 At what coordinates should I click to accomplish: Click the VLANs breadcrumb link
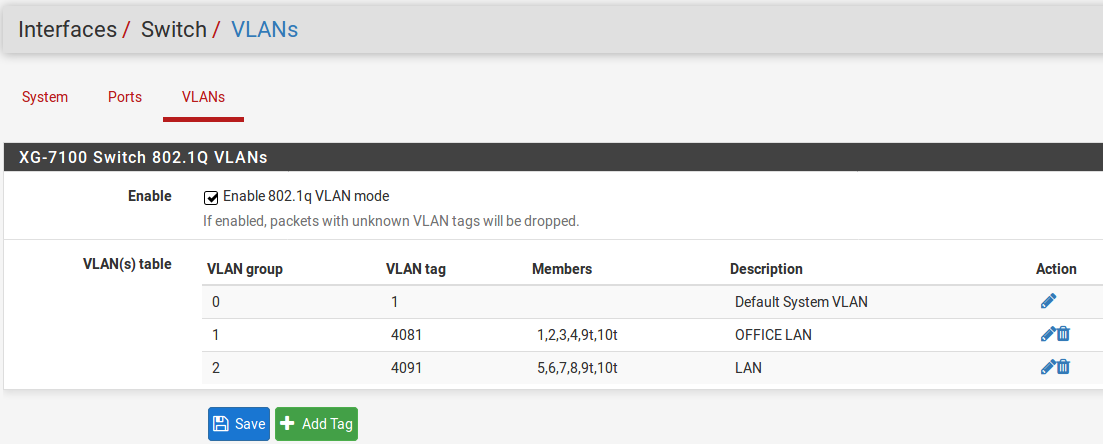pyautogui.click(x=264, y=29)
